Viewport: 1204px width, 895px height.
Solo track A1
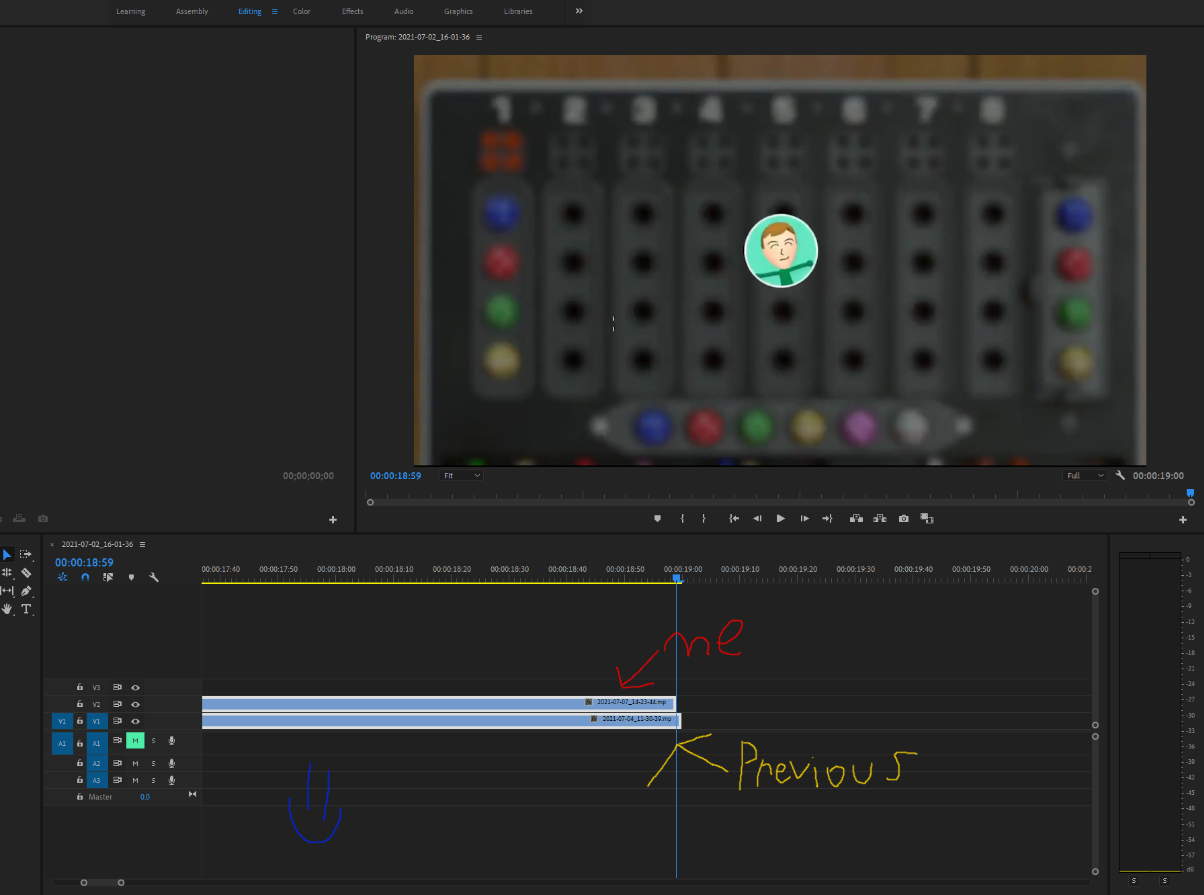pos(153,740)
